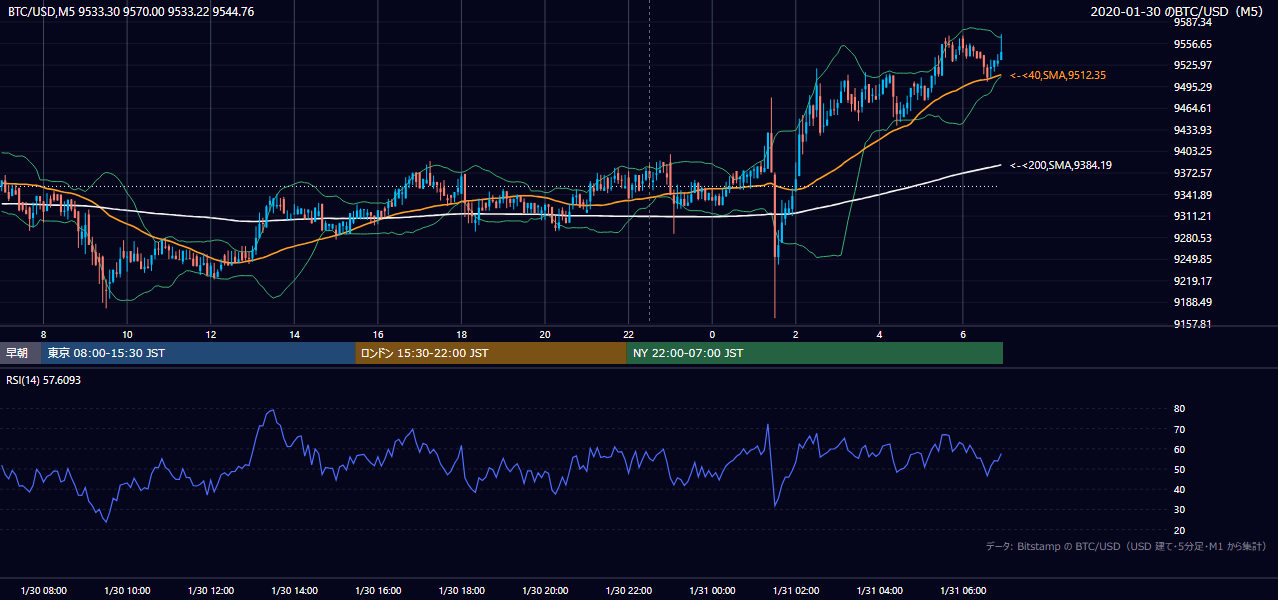Click the bottom axis label 1/30 20:00
The width and height of the screenshot is (1278, 600).
(x=544, y=591)
